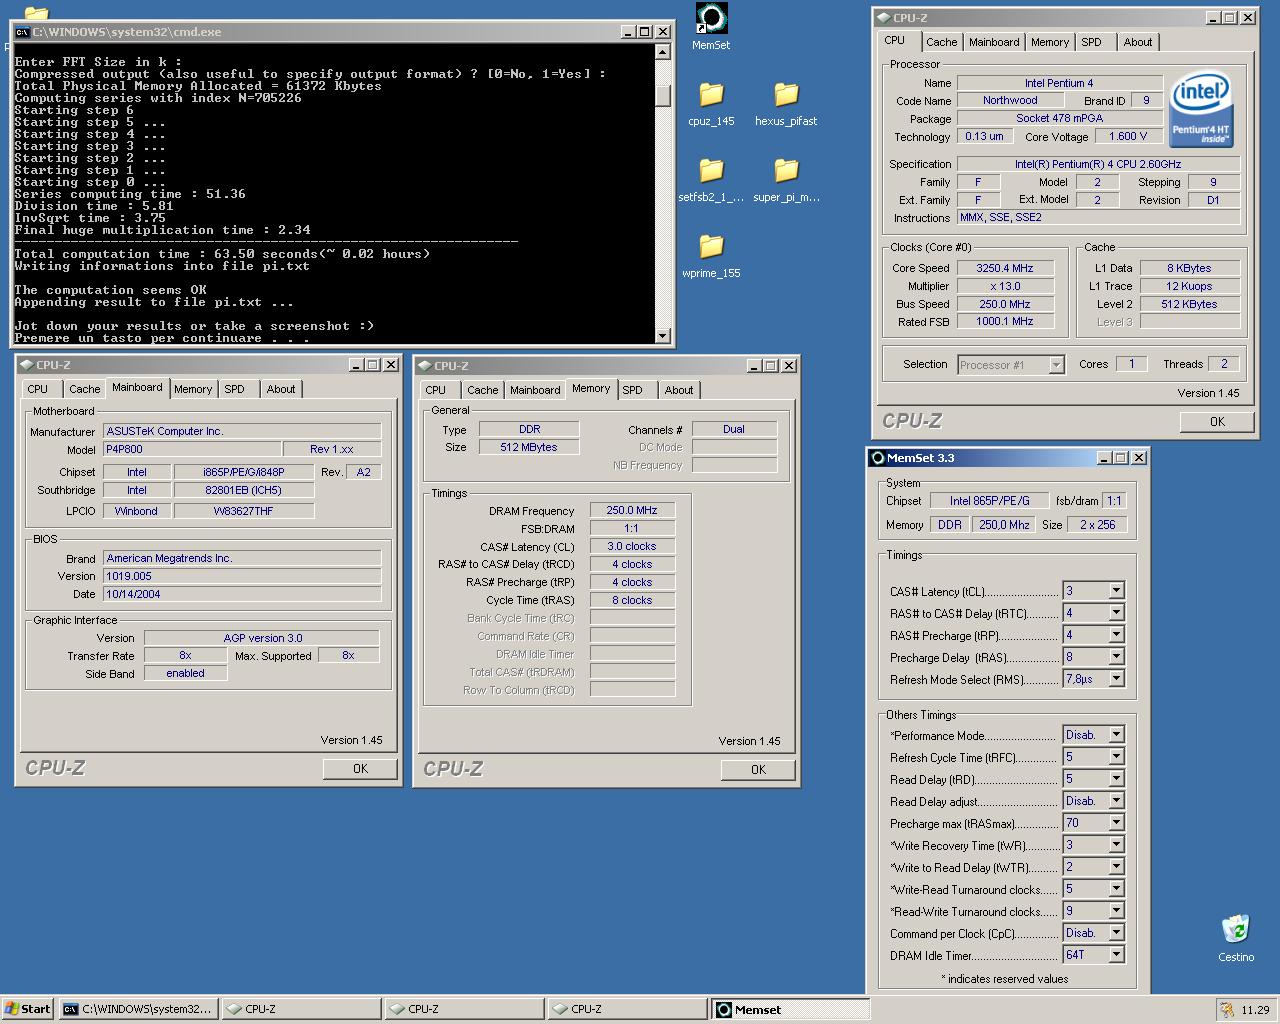Screen dimensions: 1280x1024
Task: Switch to Mainboard tab in CPU window
Action: [x=994, y=42]
